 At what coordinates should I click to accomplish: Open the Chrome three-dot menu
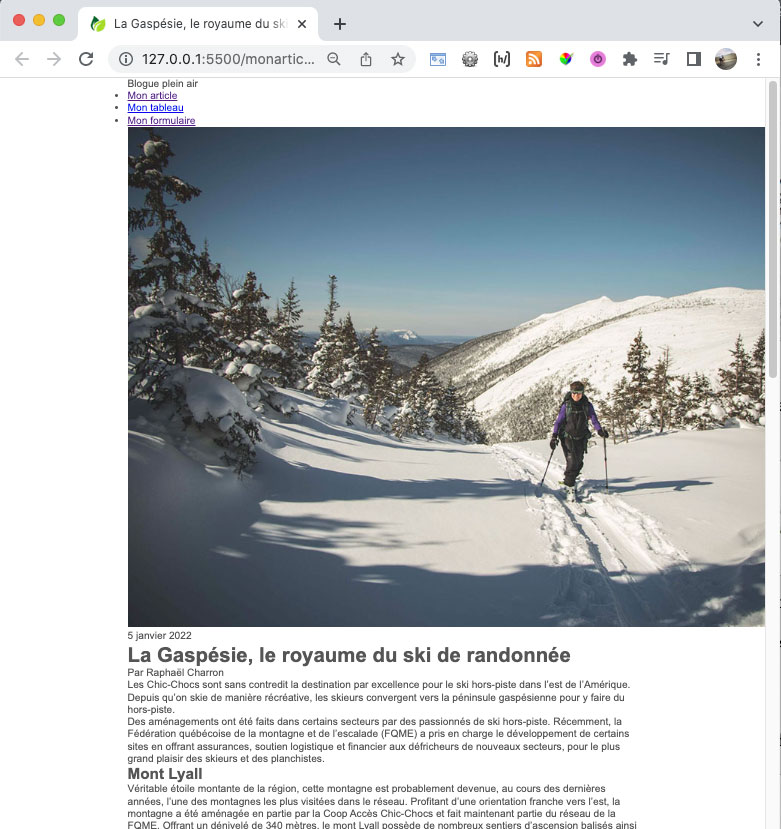point(758,59)
